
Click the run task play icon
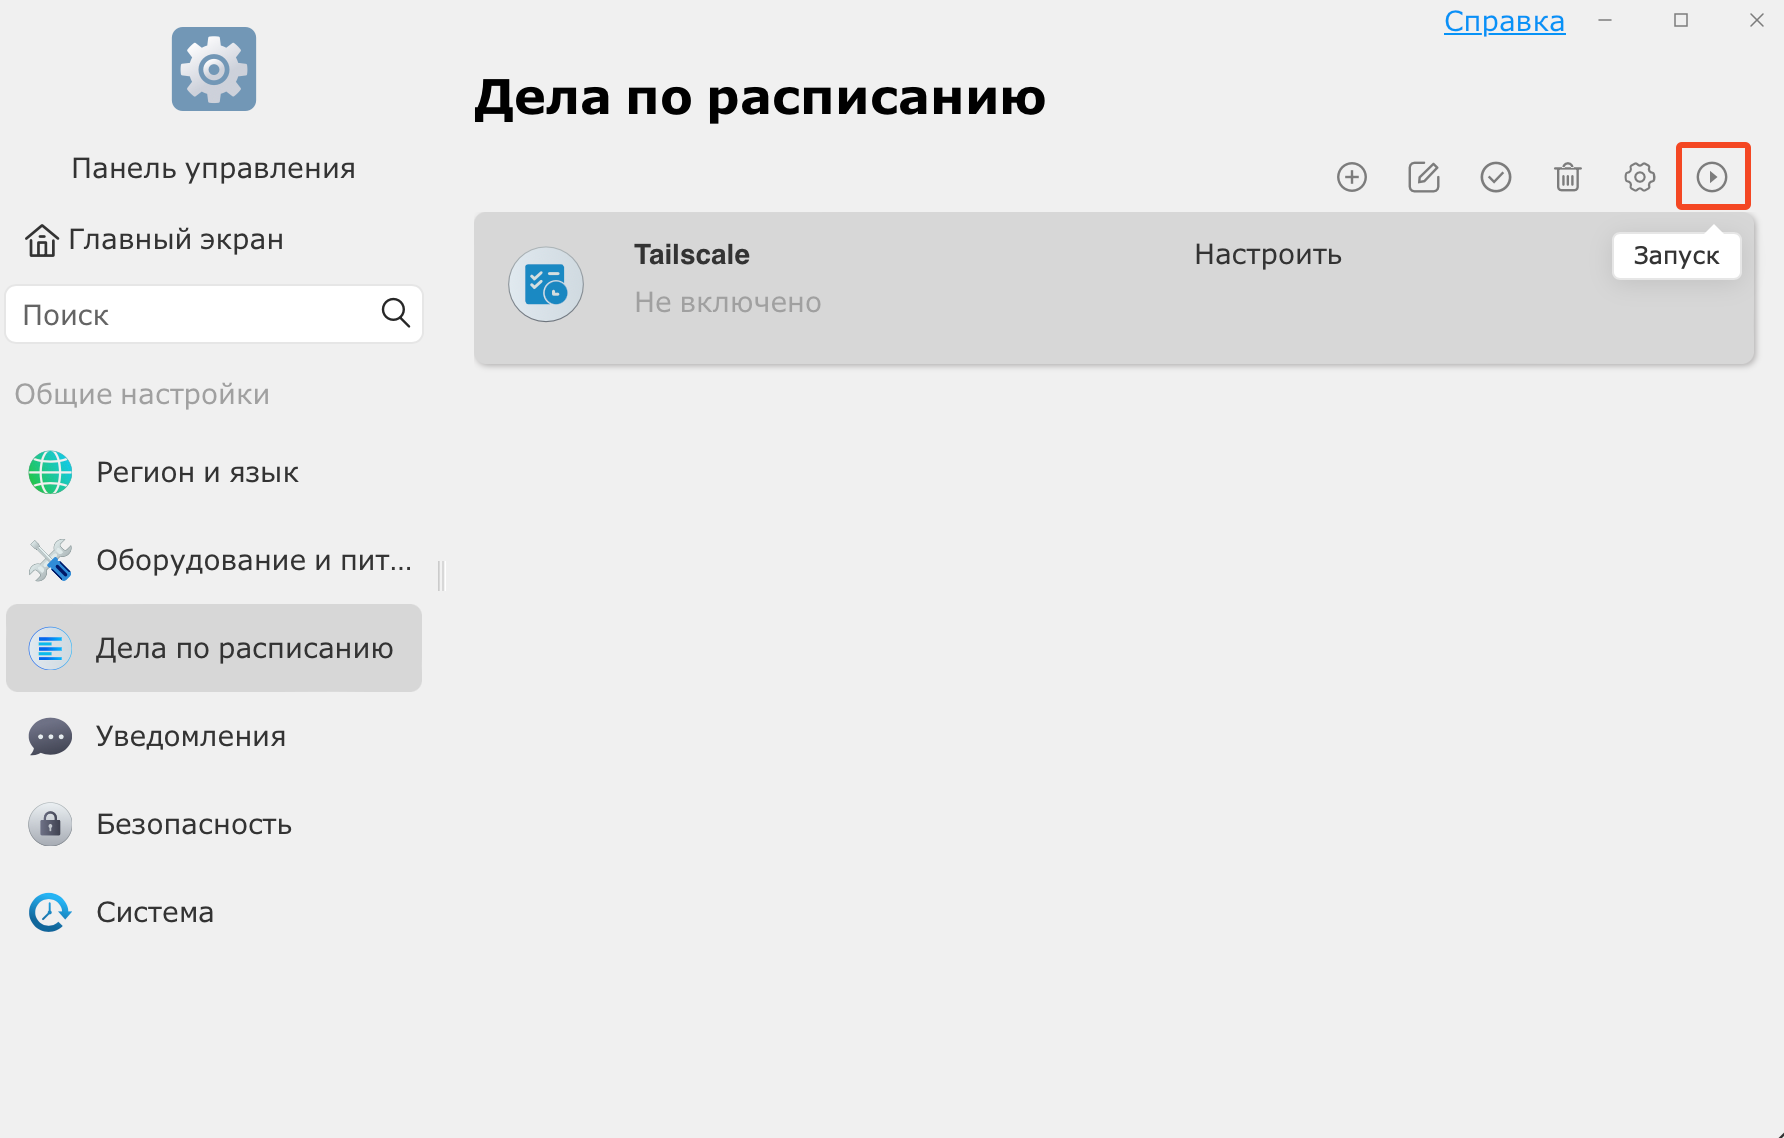coord(1712,177)
